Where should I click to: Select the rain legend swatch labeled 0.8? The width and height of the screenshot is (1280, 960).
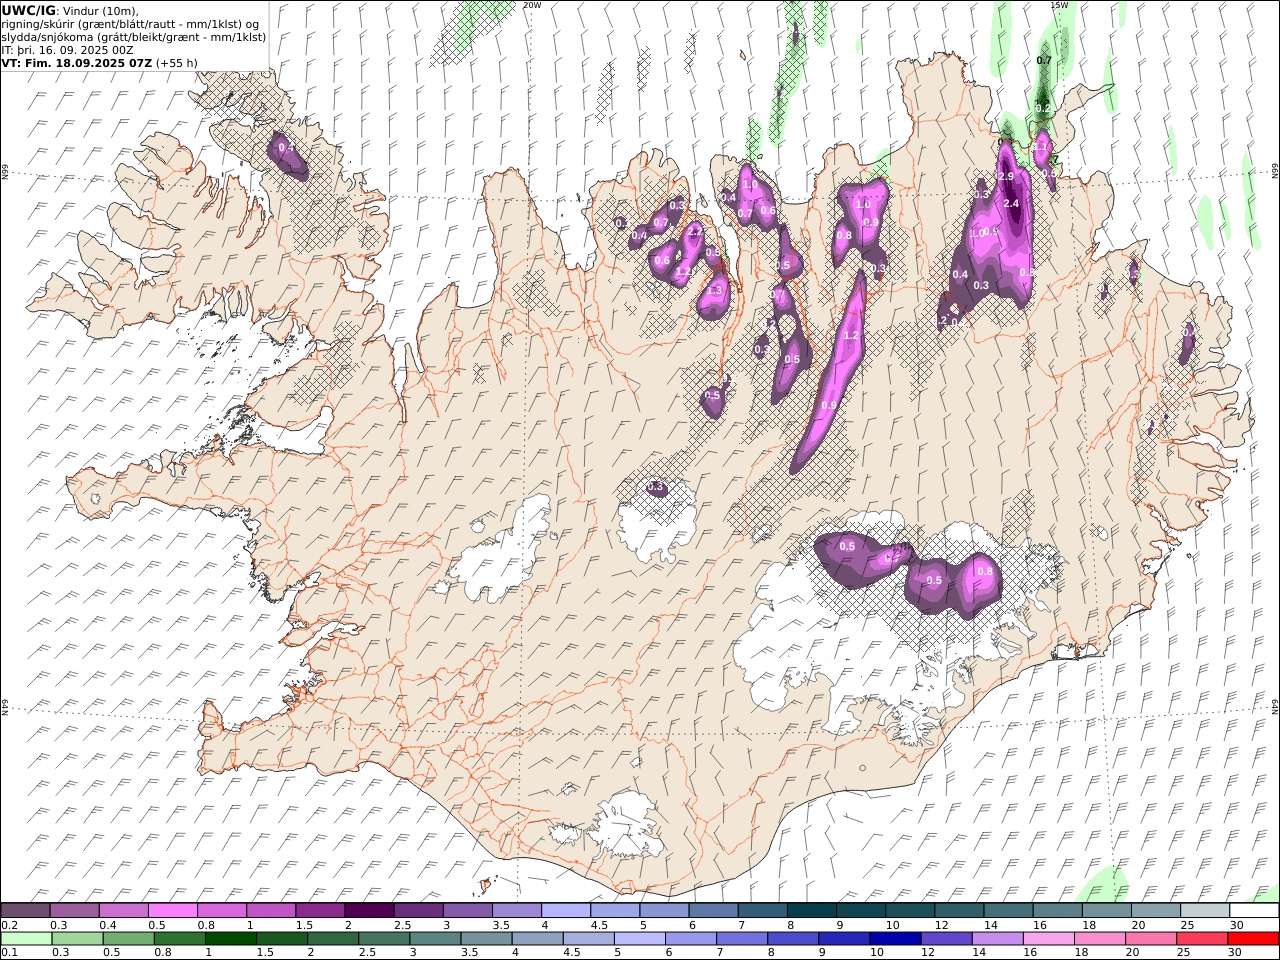(179, 939)
